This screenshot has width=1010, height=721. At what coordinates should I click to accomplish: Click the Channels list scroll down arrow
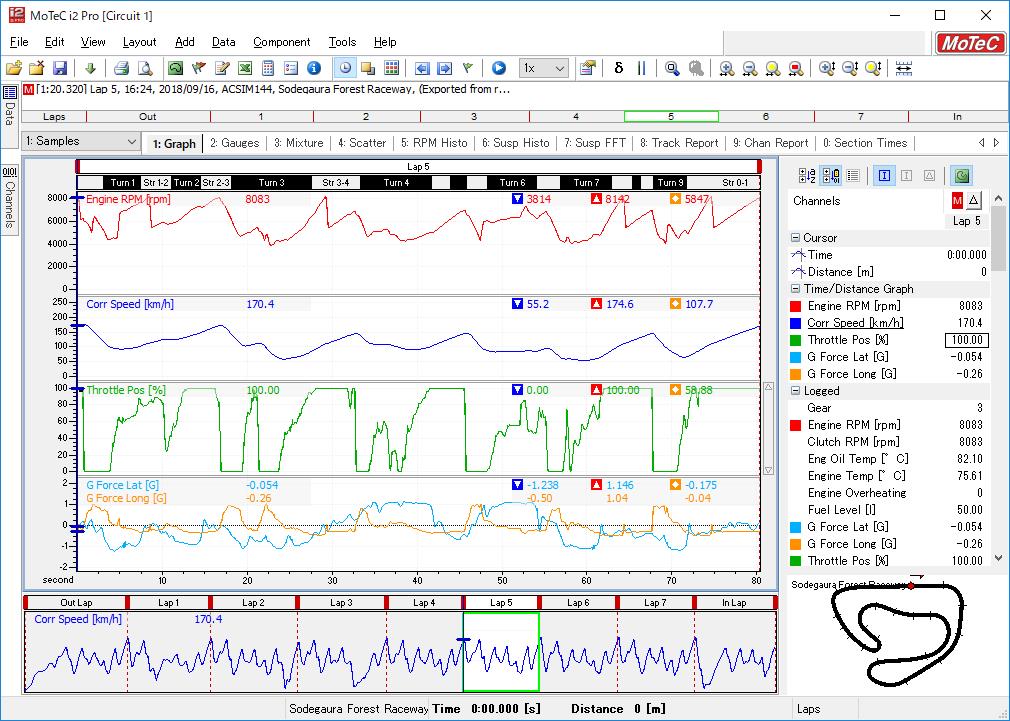click(x=998, y=559)
